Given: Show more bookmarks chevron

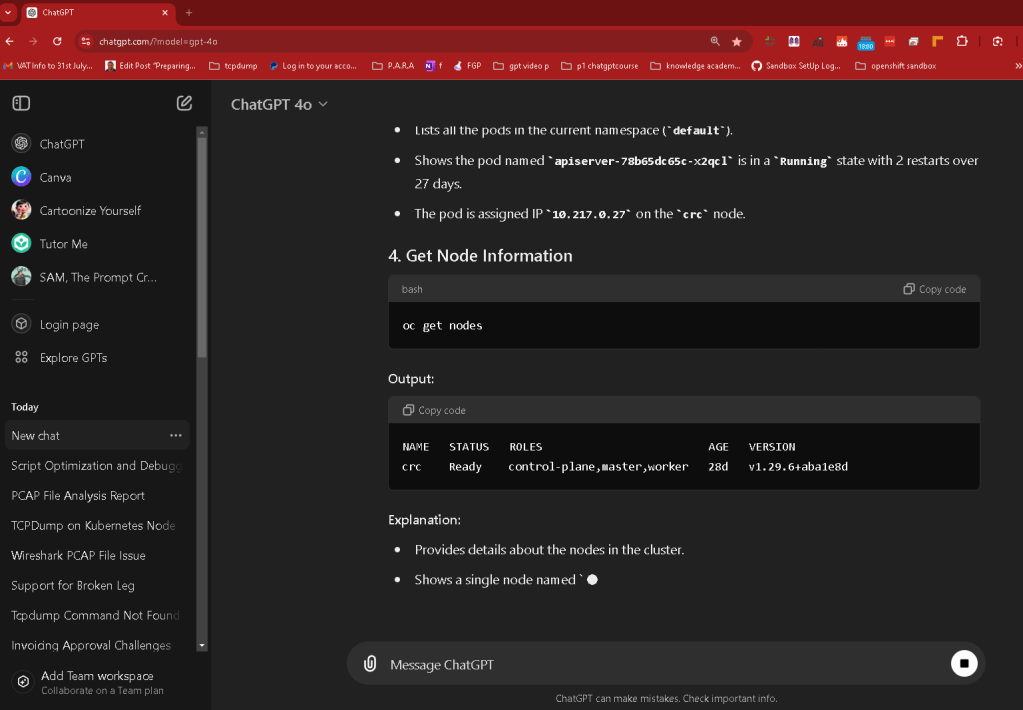Looking at the screenshot, I should (x=1017, y=66).
